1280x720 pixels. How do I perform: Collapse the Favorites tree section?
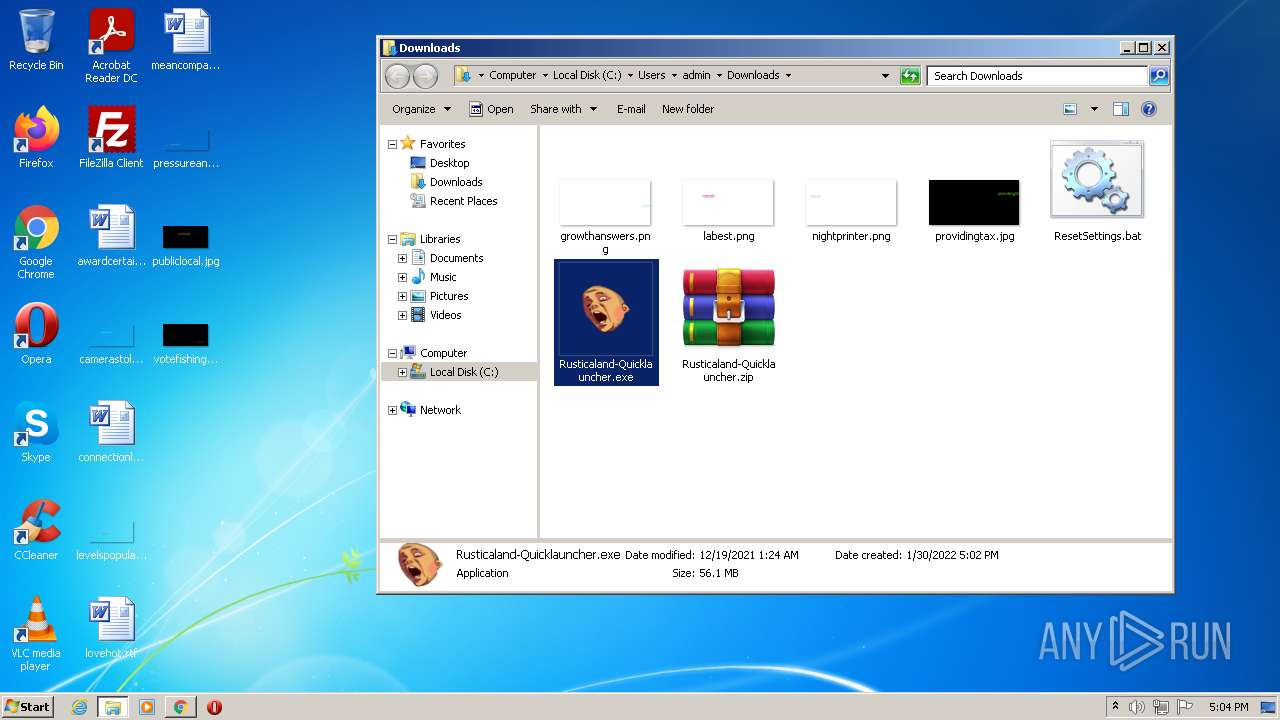coord(392,144)
